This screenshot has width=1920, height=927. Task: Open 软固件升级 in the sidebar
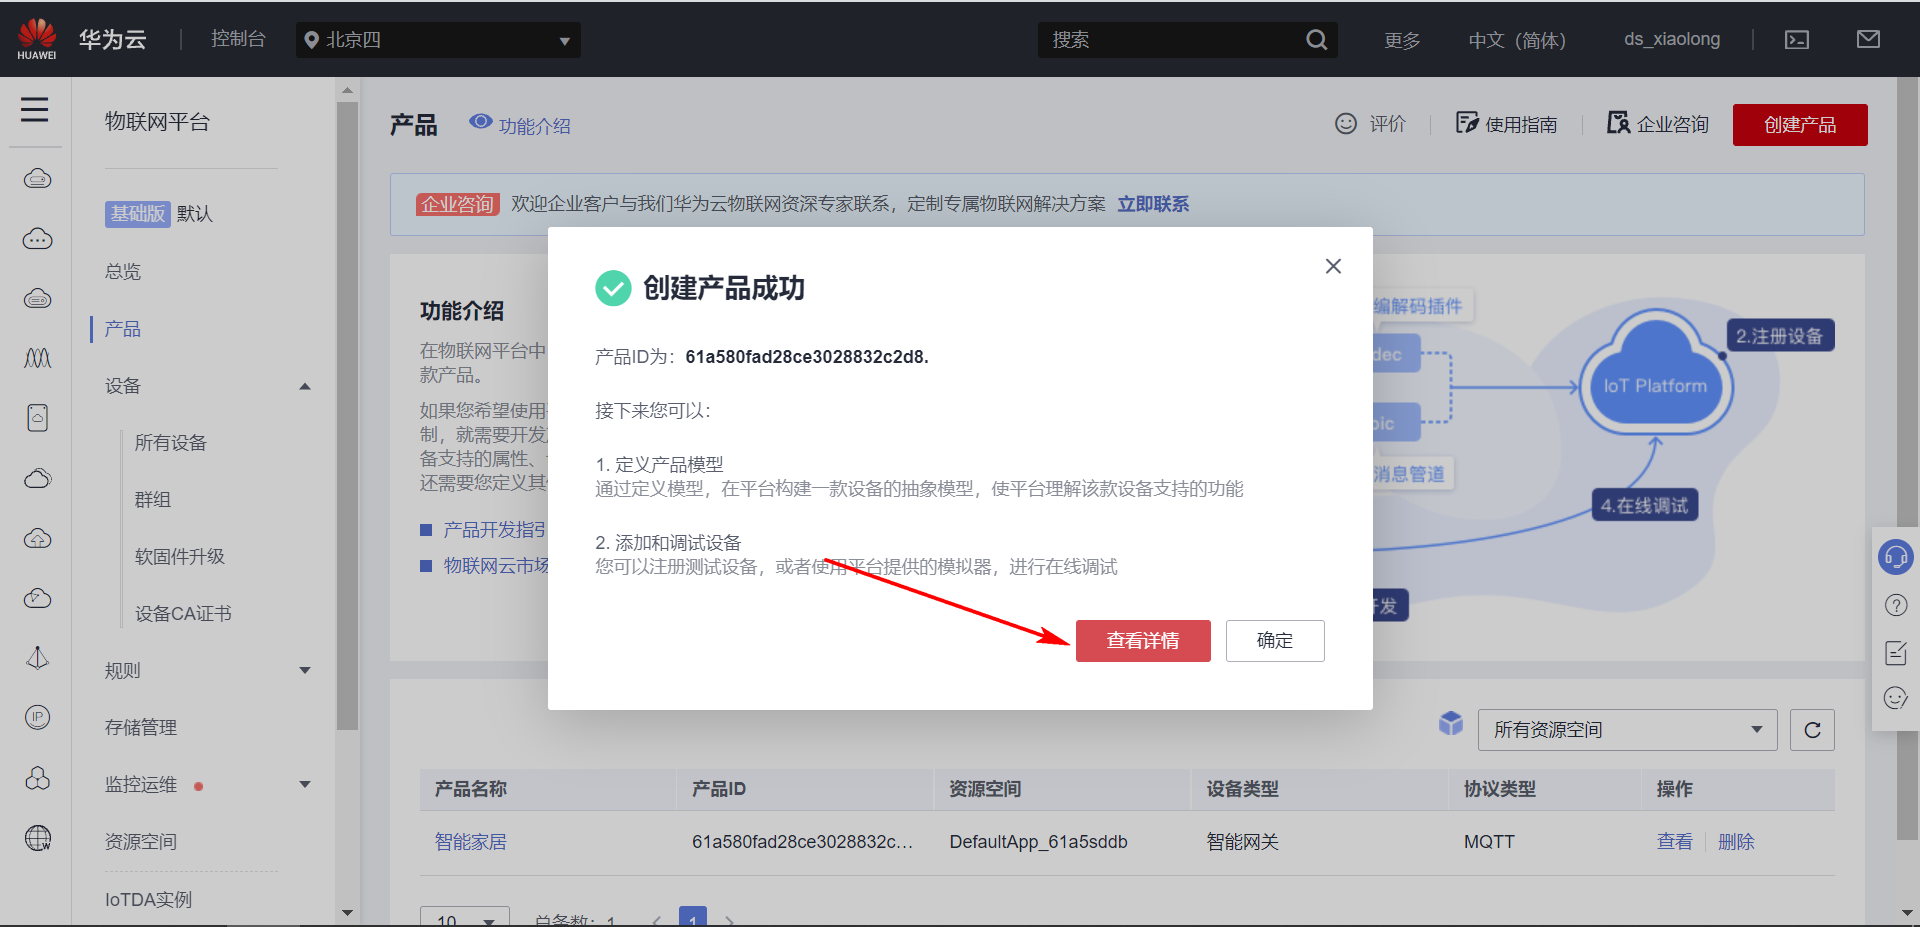point(180,557)
